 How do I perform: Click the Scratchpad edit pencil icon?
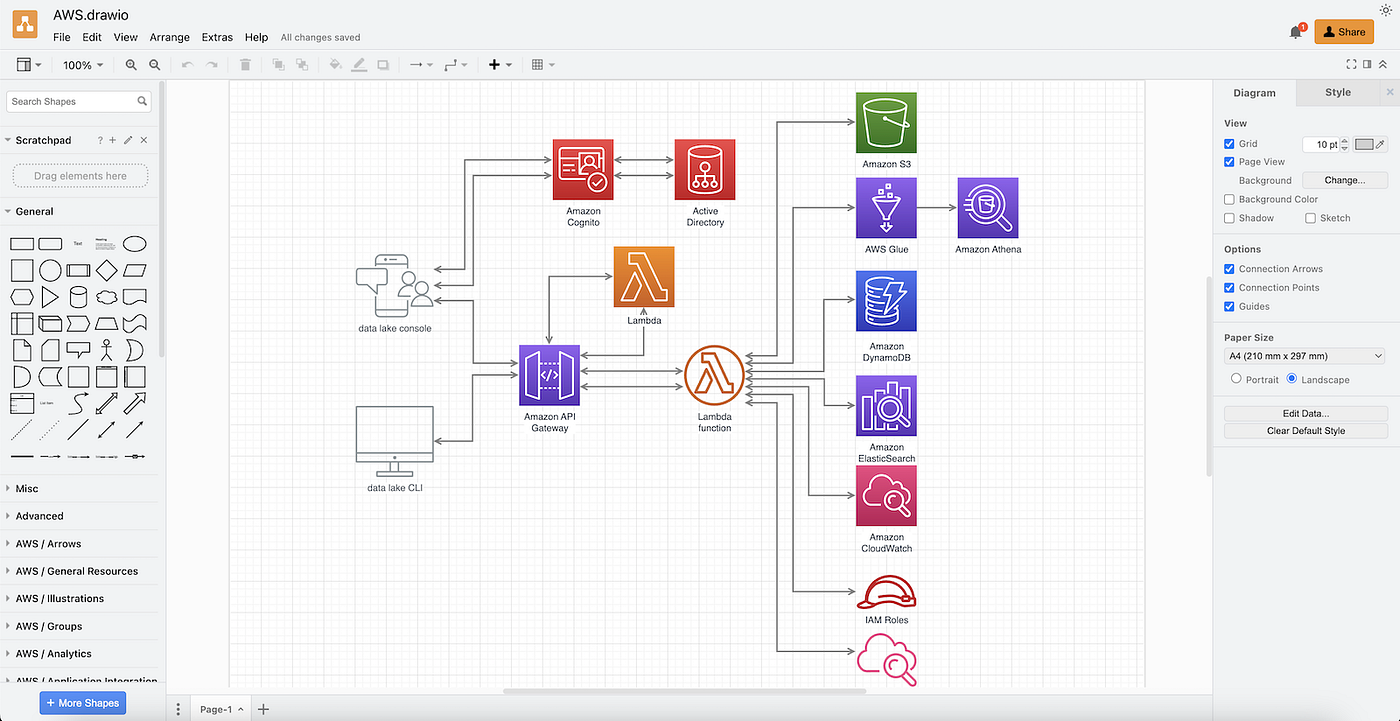pos(128,140)
